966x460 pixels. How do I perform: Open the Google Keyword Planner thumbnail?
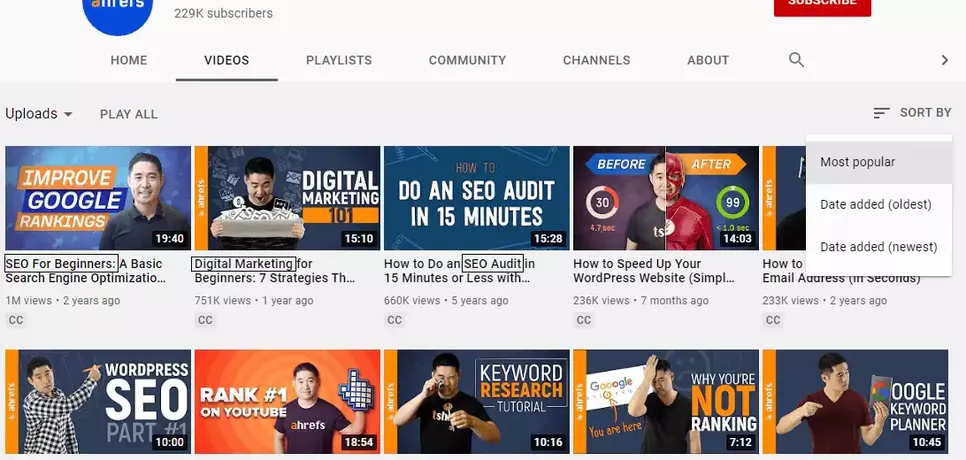855,401
